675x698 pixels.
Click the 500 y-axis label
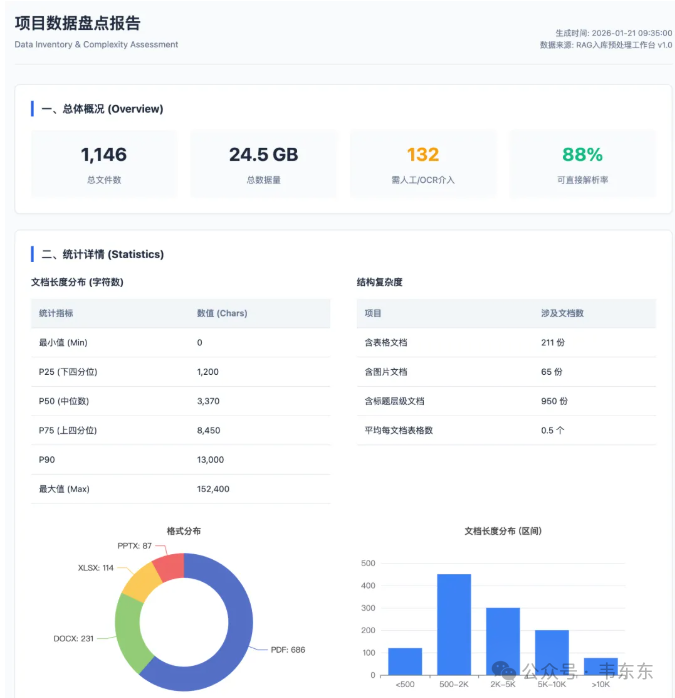368,564
